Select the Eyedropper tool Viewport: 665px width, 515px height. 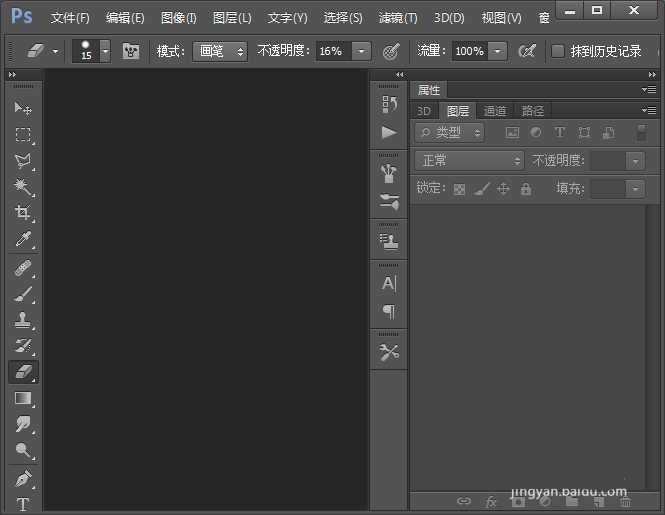pos(23,239)
